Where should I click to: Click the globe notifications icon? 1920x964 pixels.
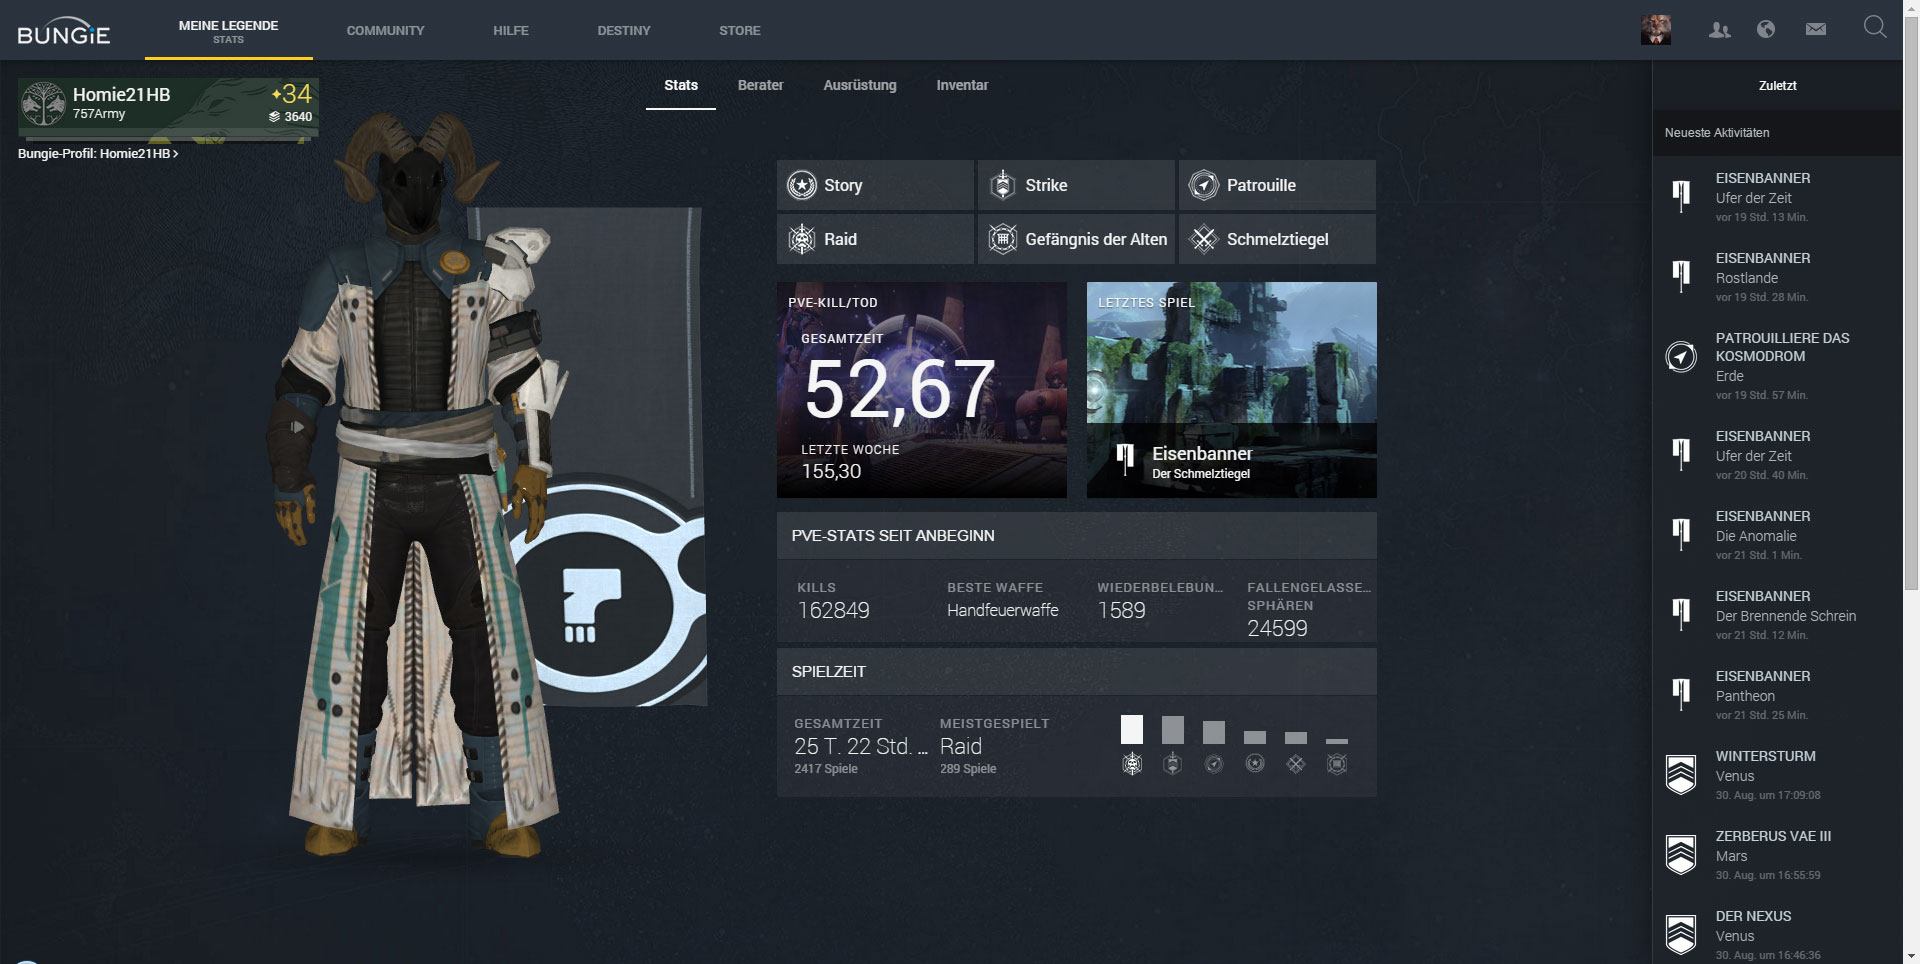click(x=1766, y=29)
